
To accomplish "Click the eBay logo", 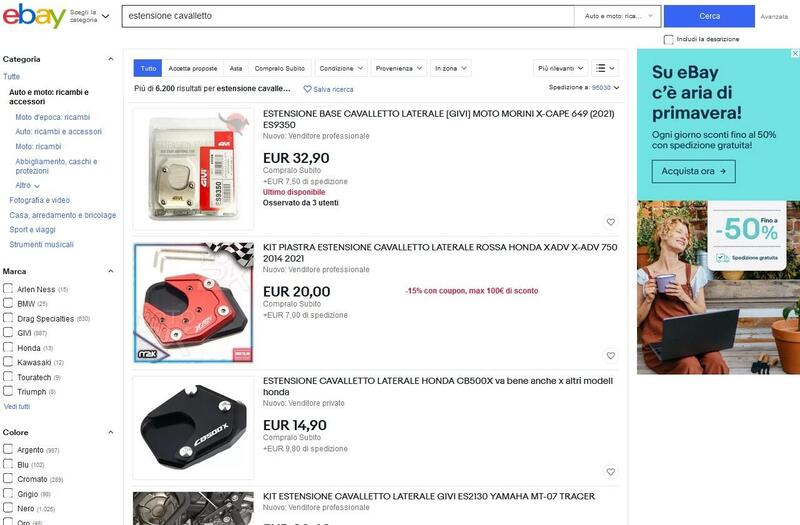I will click(34, 16).
